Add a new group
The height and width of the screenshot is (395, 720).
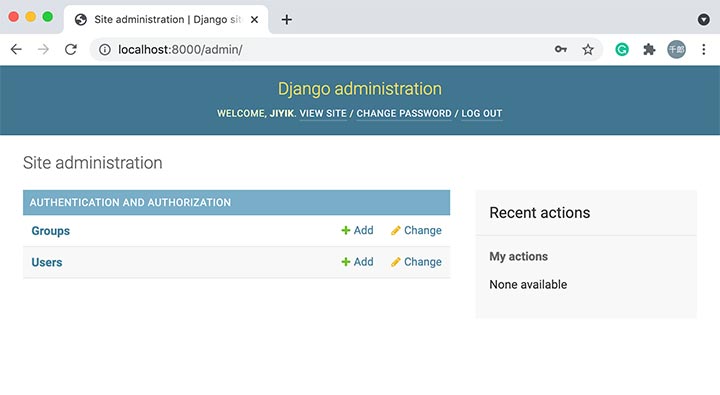click(357, 230)
